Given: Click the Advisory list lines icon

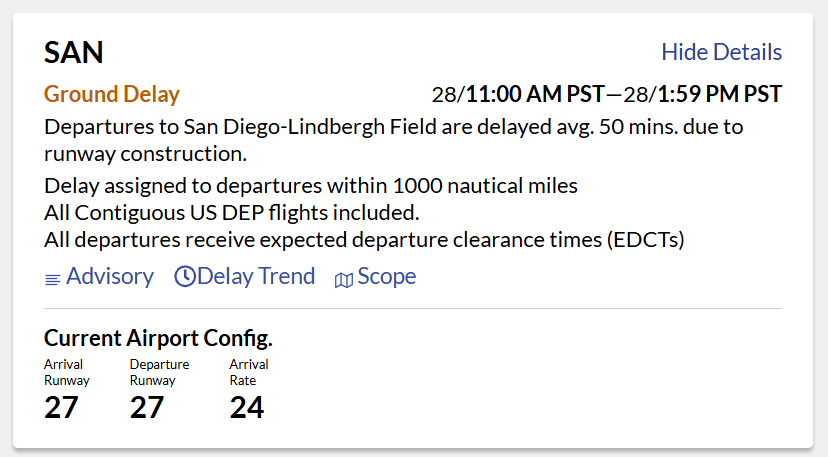Looking at the screenshot, I should [x=53, y=280].
